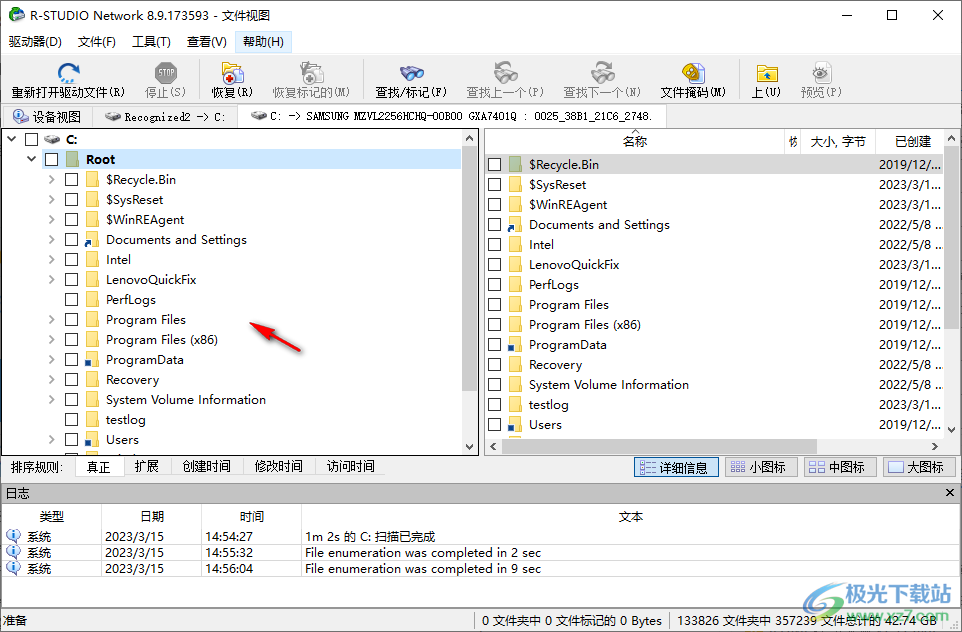Sort by extension (扩展)
962x632 pixels.
pyautogui.click(x=147, y=466)
